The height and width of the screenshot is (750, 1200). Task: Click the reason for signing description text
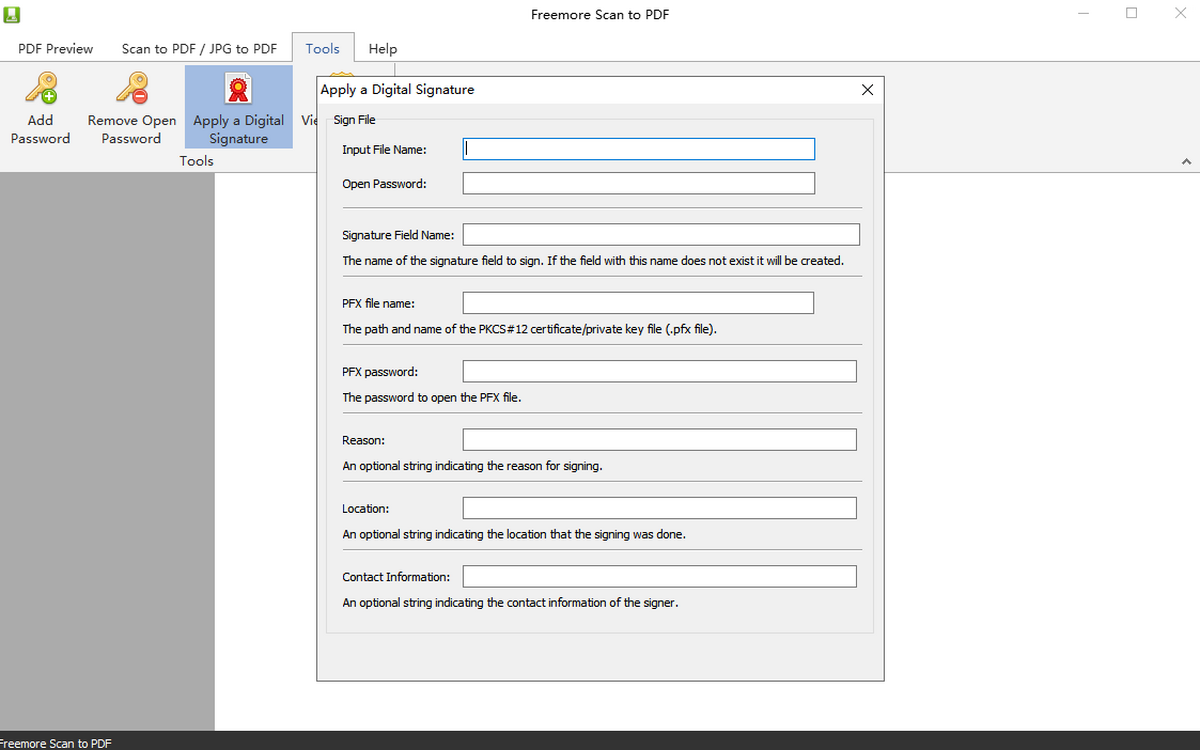(472, 466)
